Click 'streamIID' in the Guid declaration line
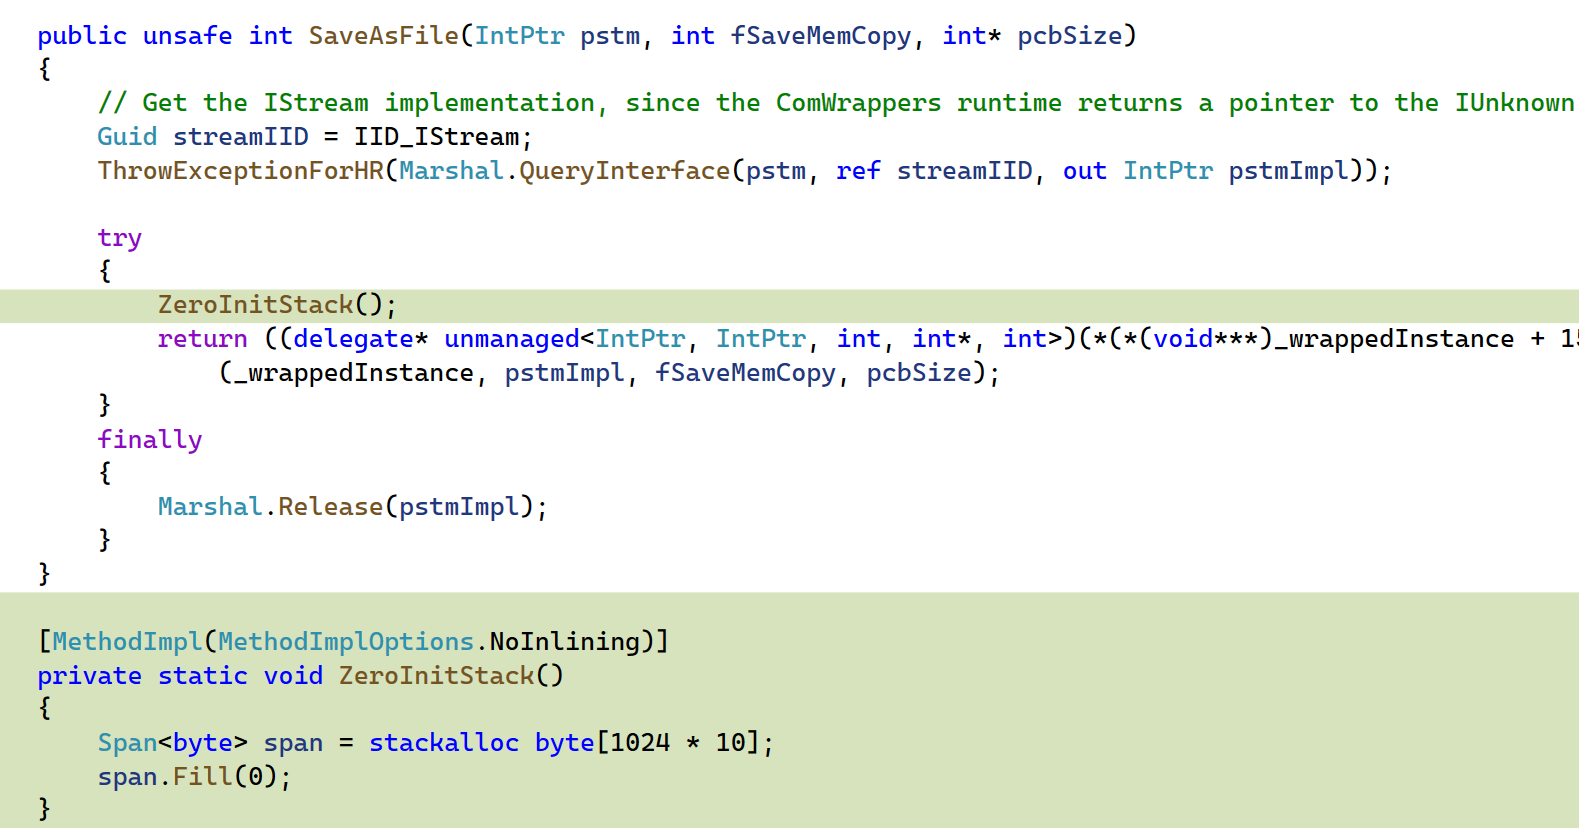The image size is (1579, 833). pos(240,137)
